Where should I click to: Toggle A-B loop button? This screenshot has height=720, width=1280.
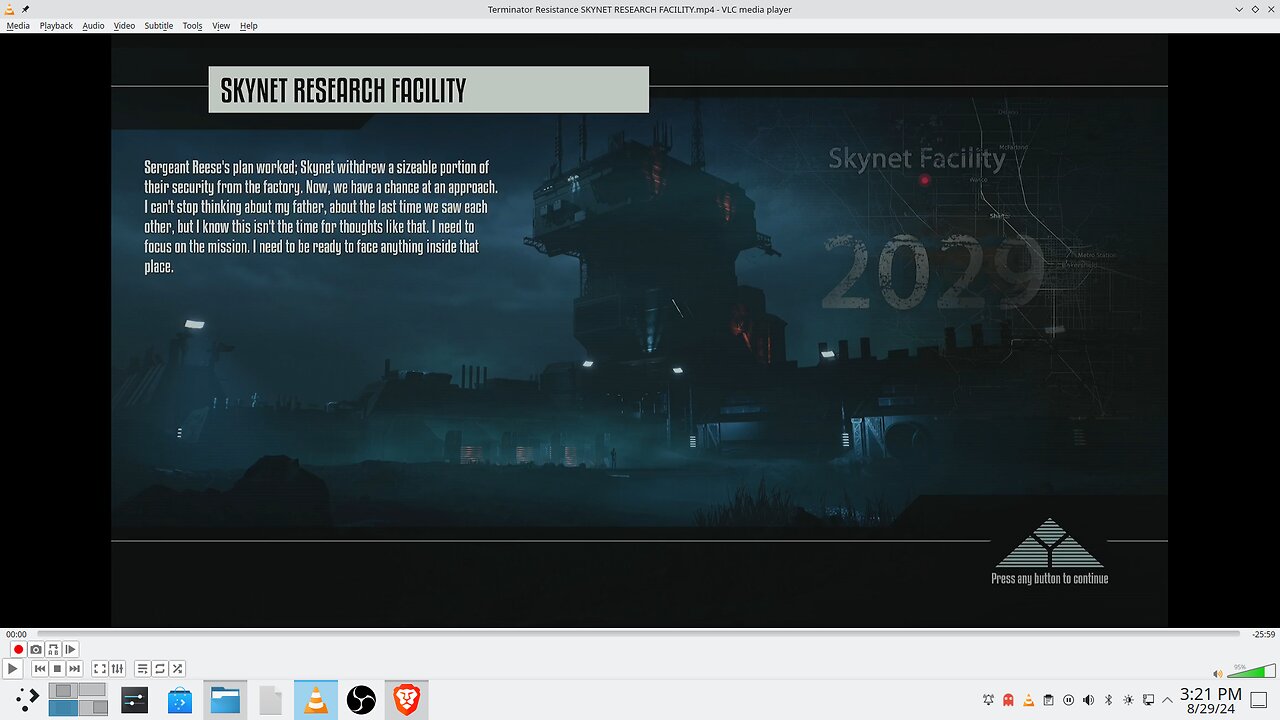(53, 650)
